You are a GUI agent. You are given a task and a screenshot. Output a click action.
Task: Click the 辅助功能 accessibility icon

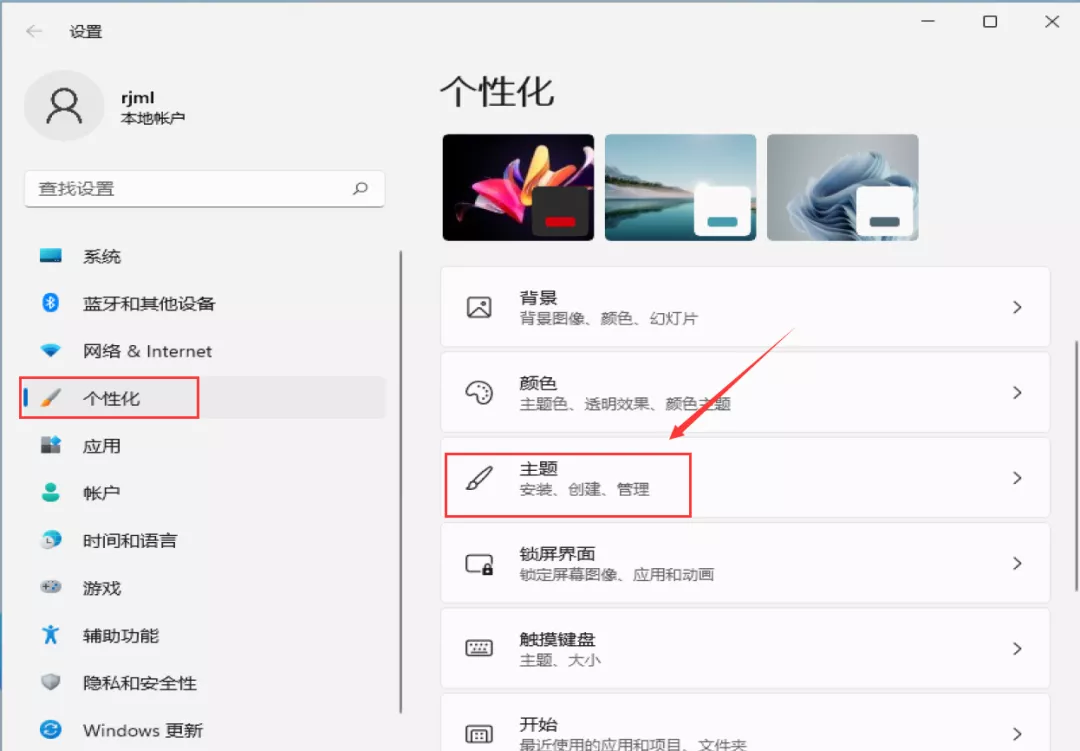coord(50,635)
